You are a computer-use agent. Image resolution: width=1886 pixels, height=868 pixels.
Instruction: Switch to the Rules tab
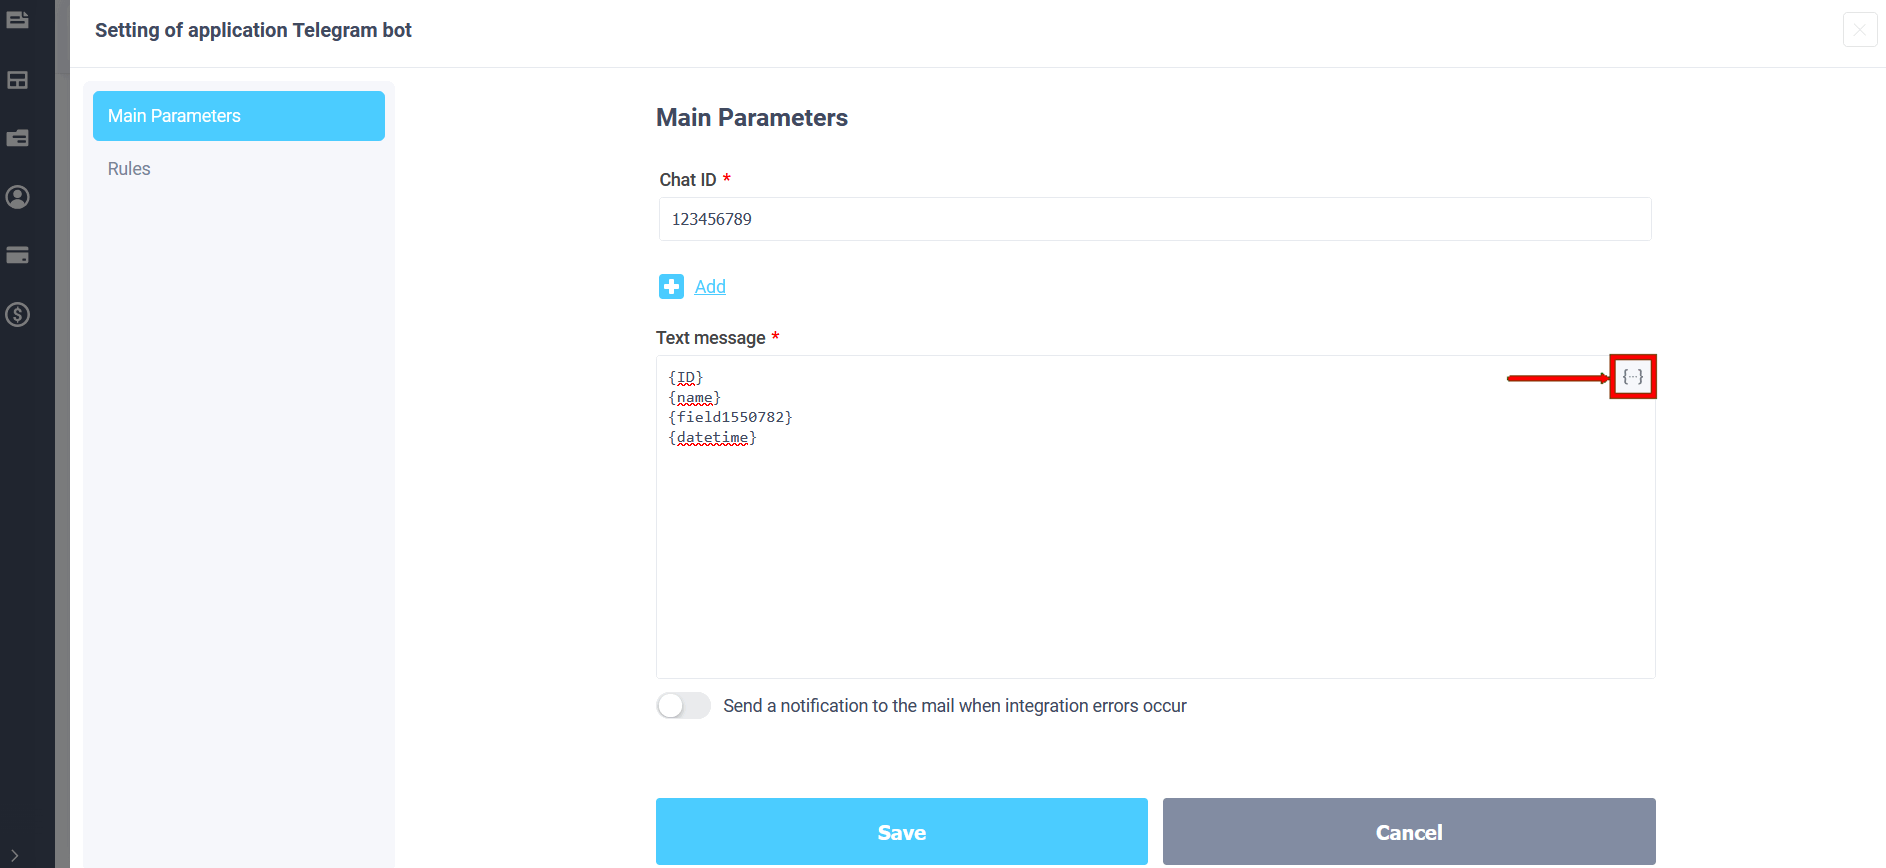click(x=129, y=169)
